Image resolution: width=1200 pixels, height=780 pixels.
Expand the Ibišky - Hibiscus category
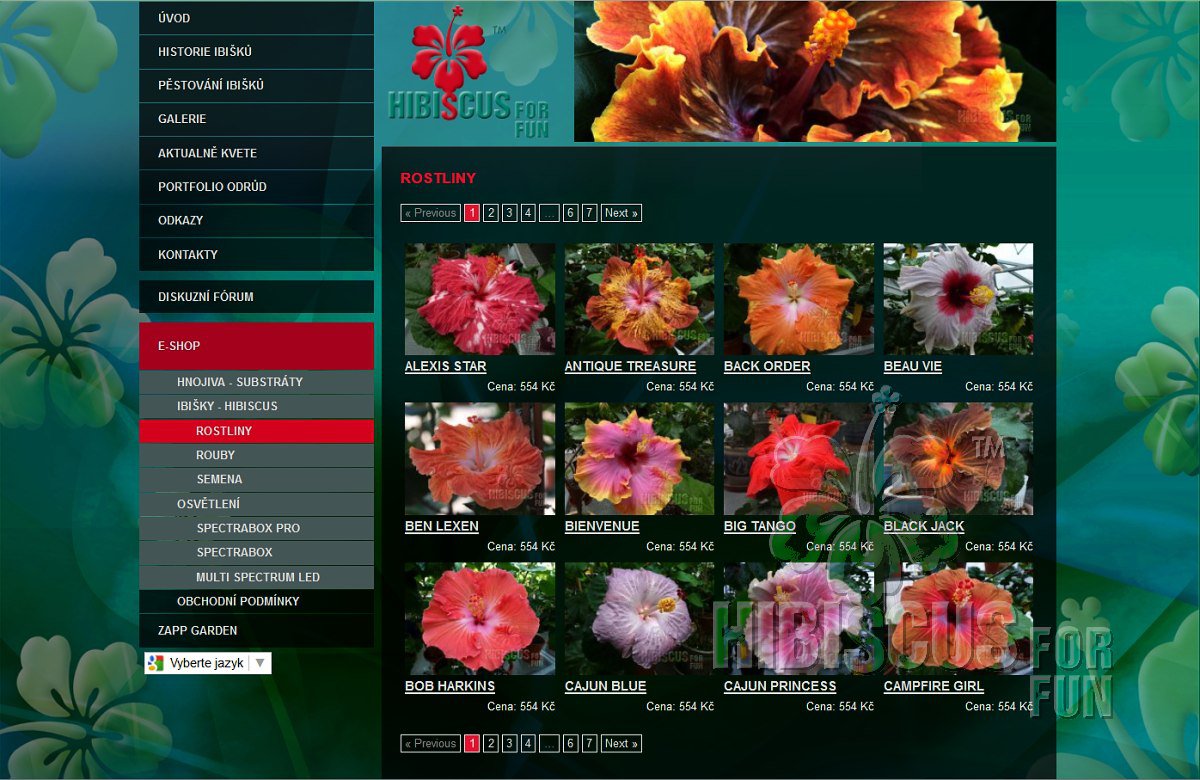click(227, 406)
